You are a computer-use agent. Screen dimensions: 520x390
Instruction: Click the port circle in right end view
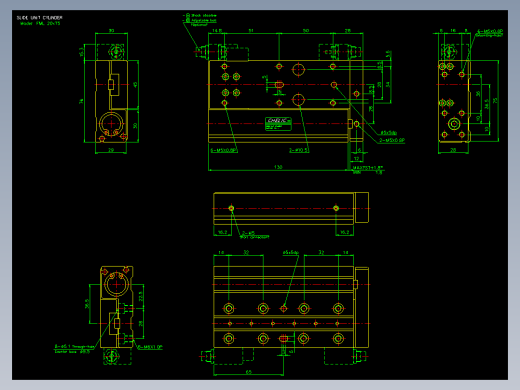pyautogui.click(x=454, y=124)
